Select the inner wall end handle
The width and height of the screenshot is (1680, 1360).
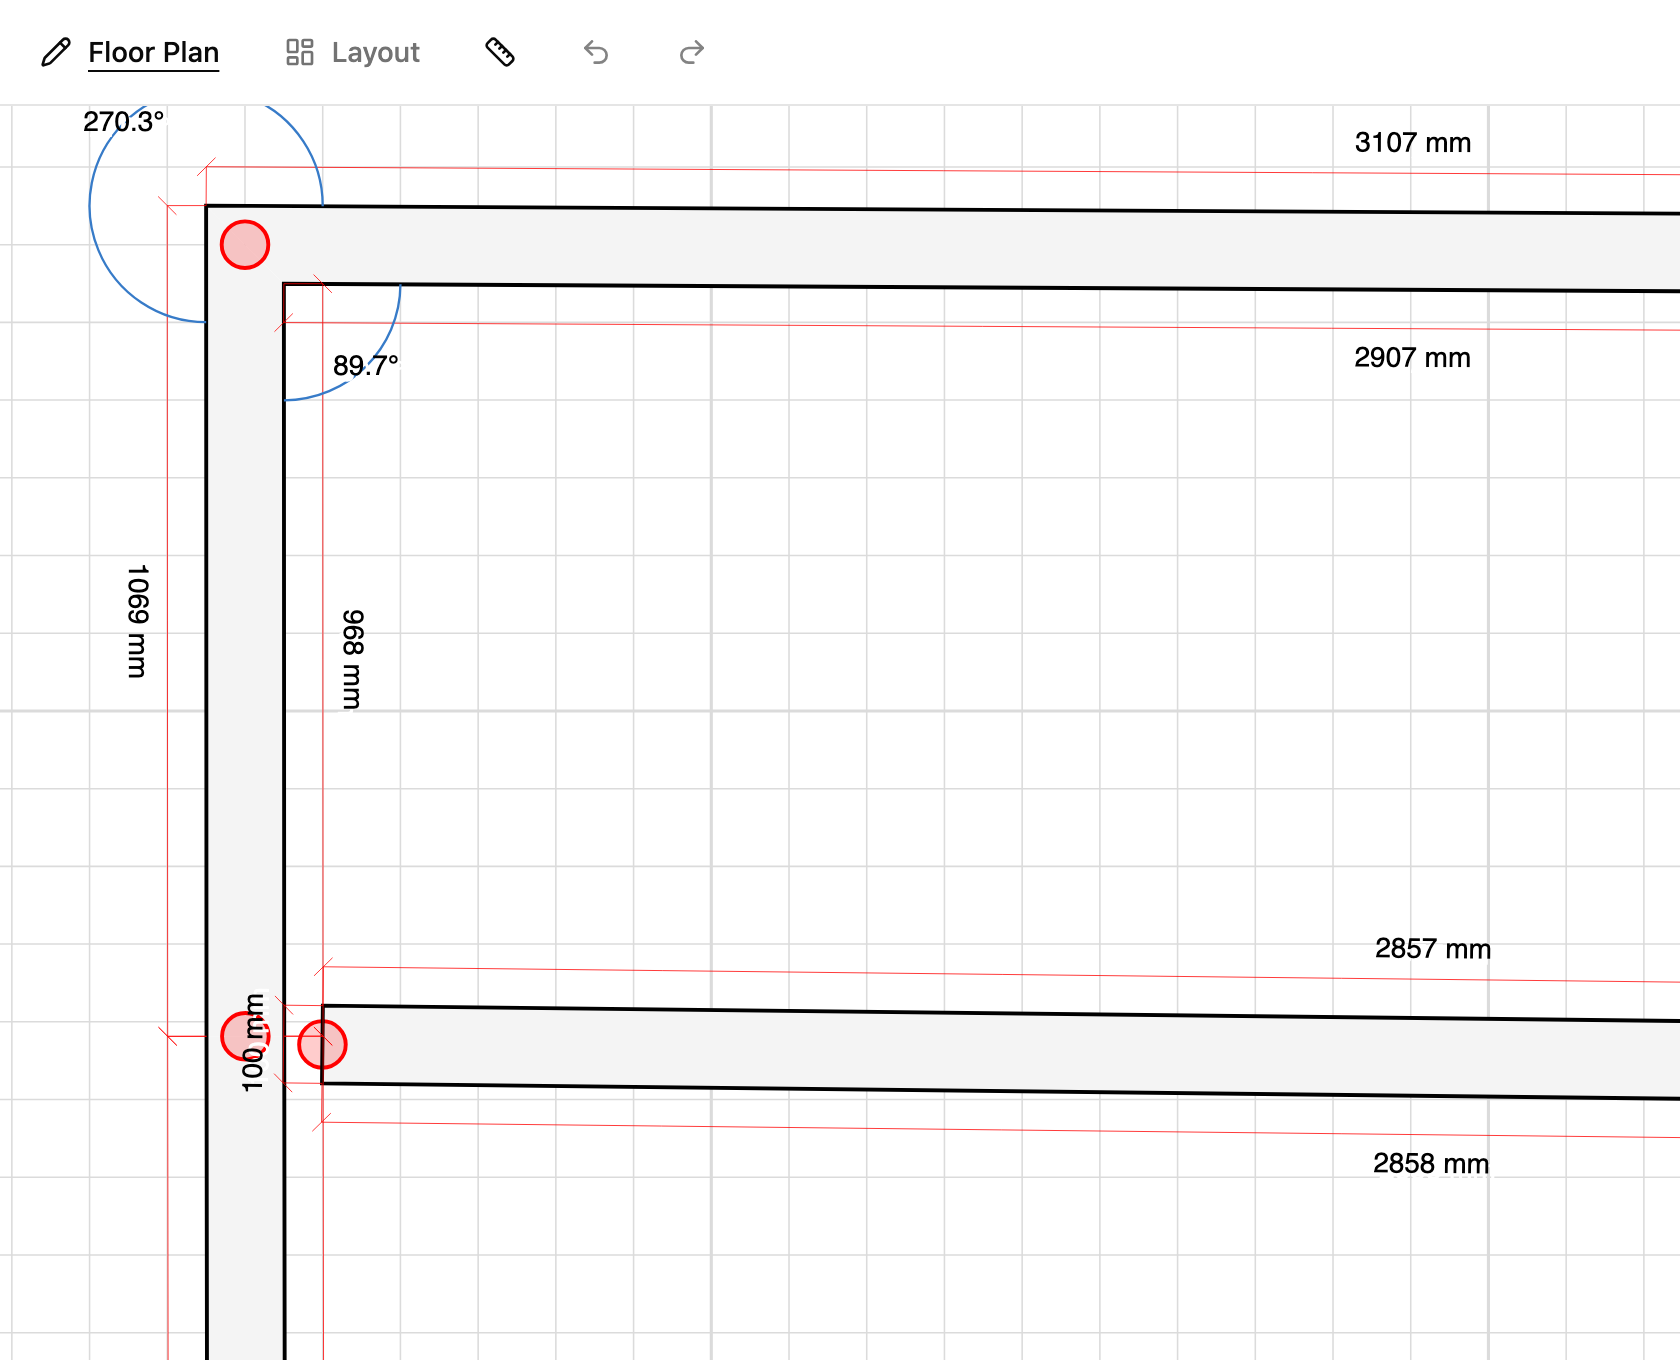322,1044
